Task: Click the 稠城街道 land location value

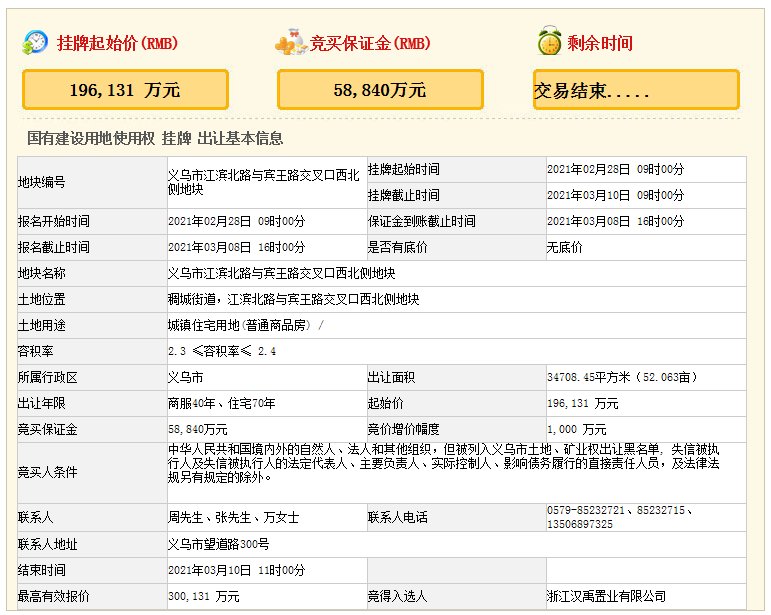Action: click(x=294, y=299)
